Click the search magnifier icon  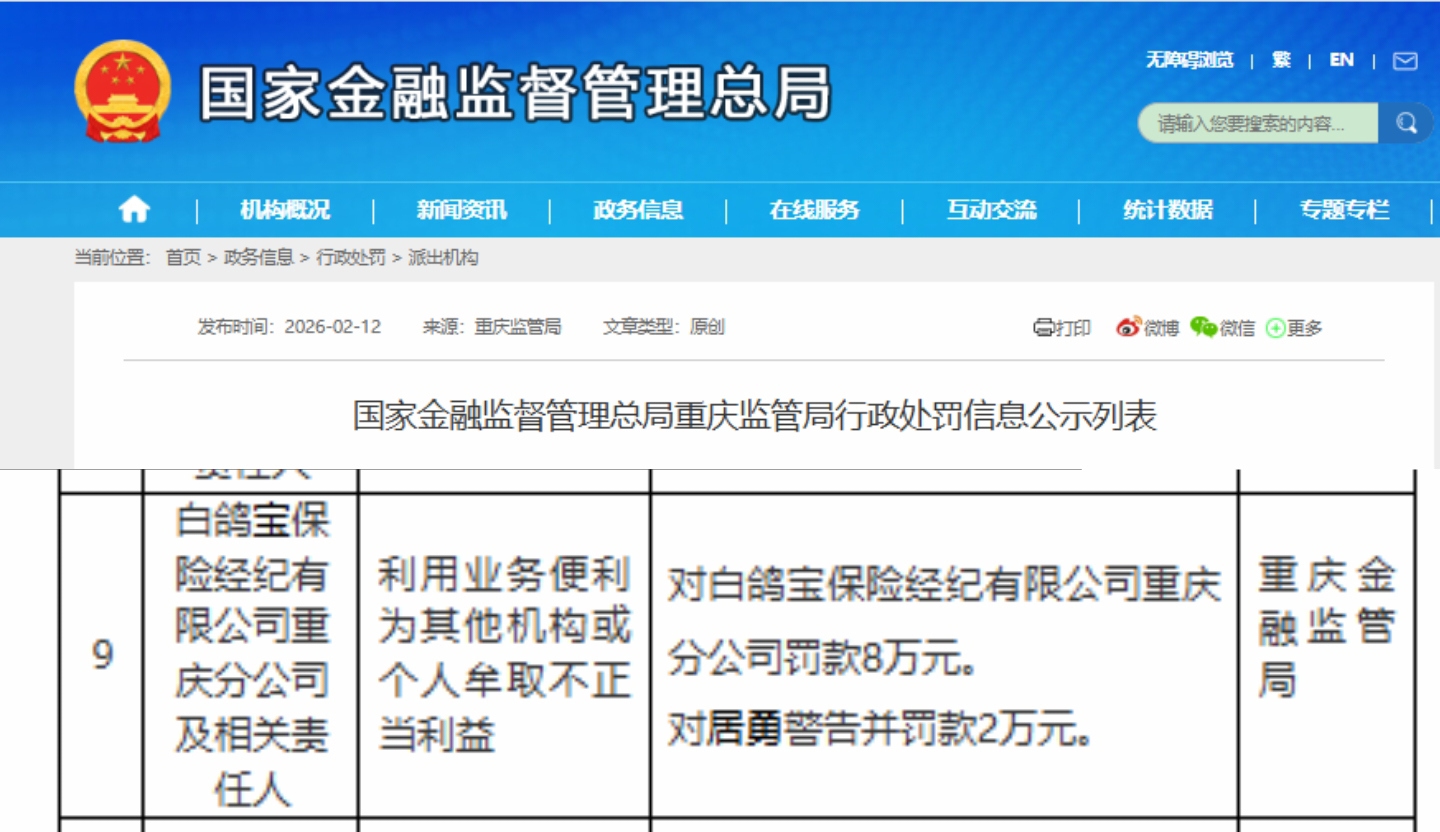pos(1406,124)
